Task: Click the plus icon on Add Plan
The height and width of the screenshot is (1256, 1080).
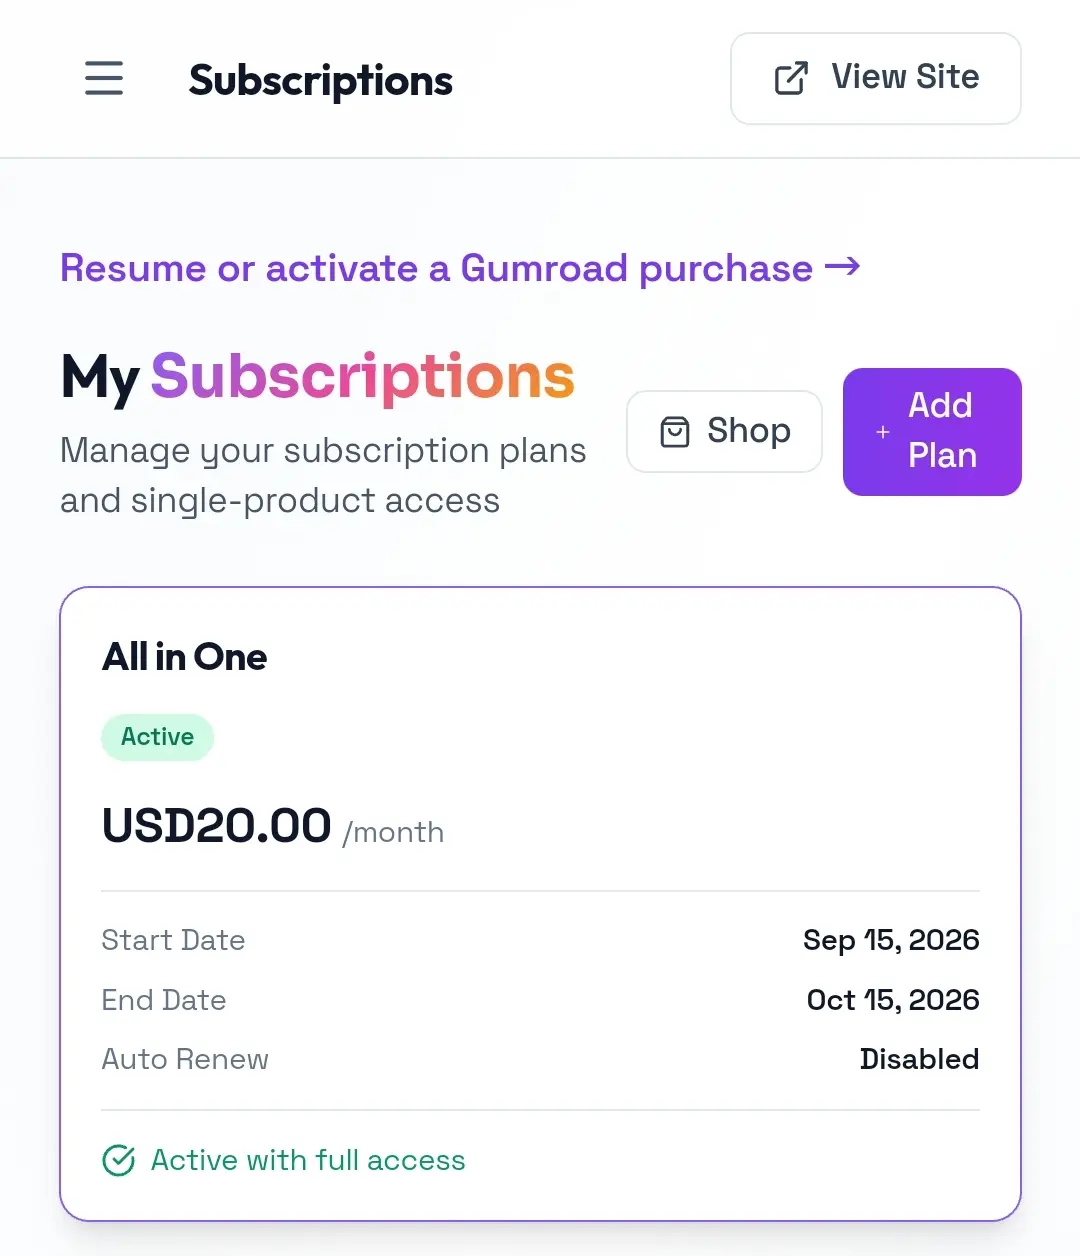Action: coord(883,432)
